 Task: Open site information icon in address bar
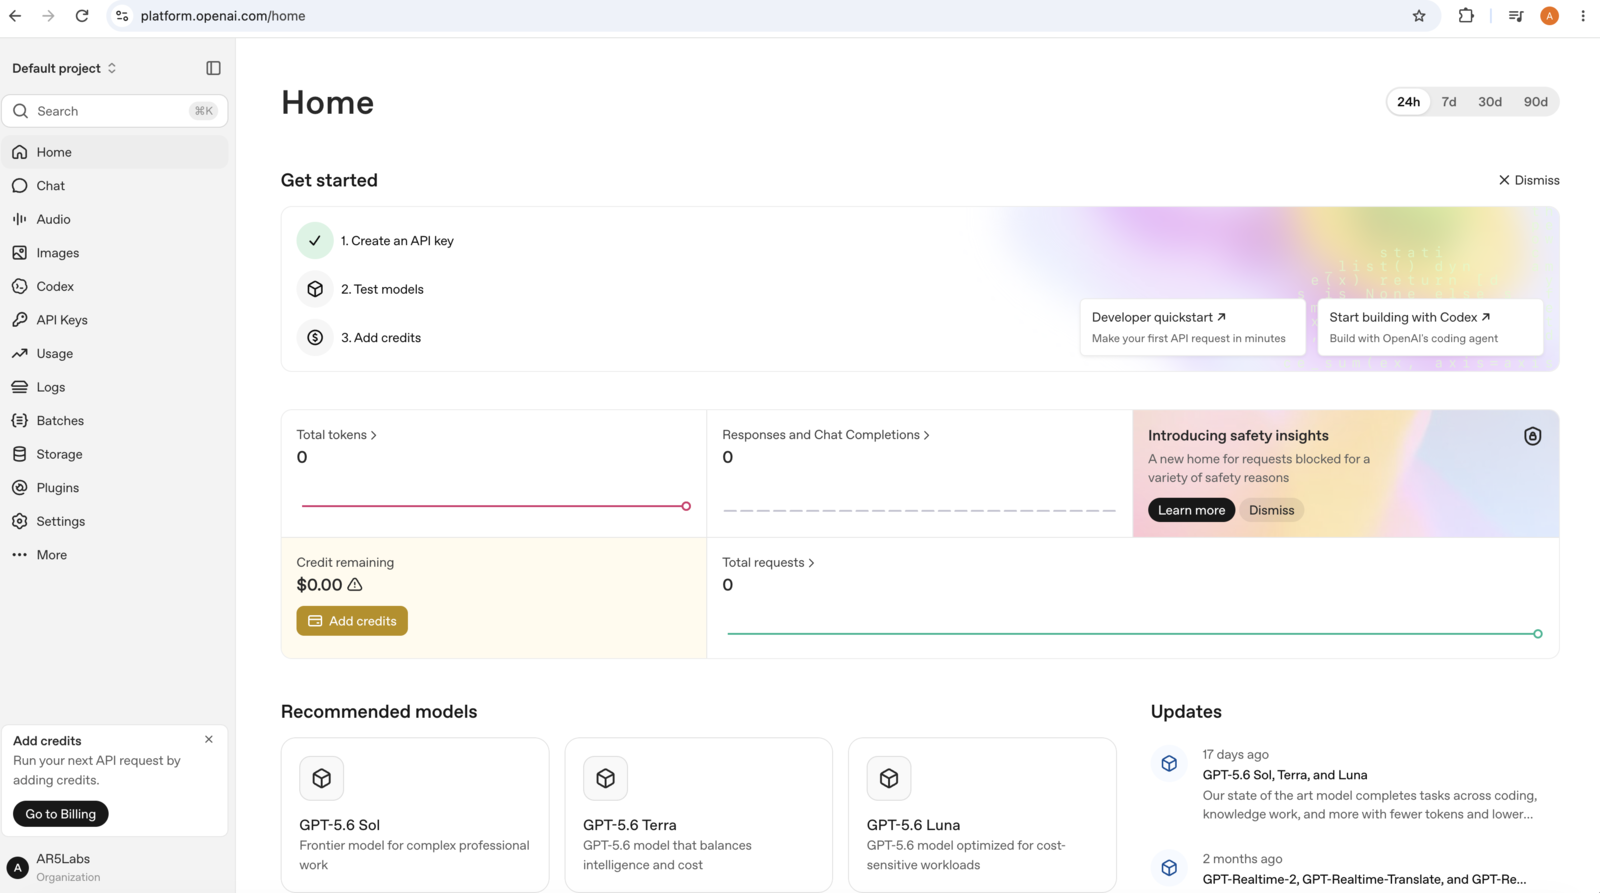click(x=122, y=16)
